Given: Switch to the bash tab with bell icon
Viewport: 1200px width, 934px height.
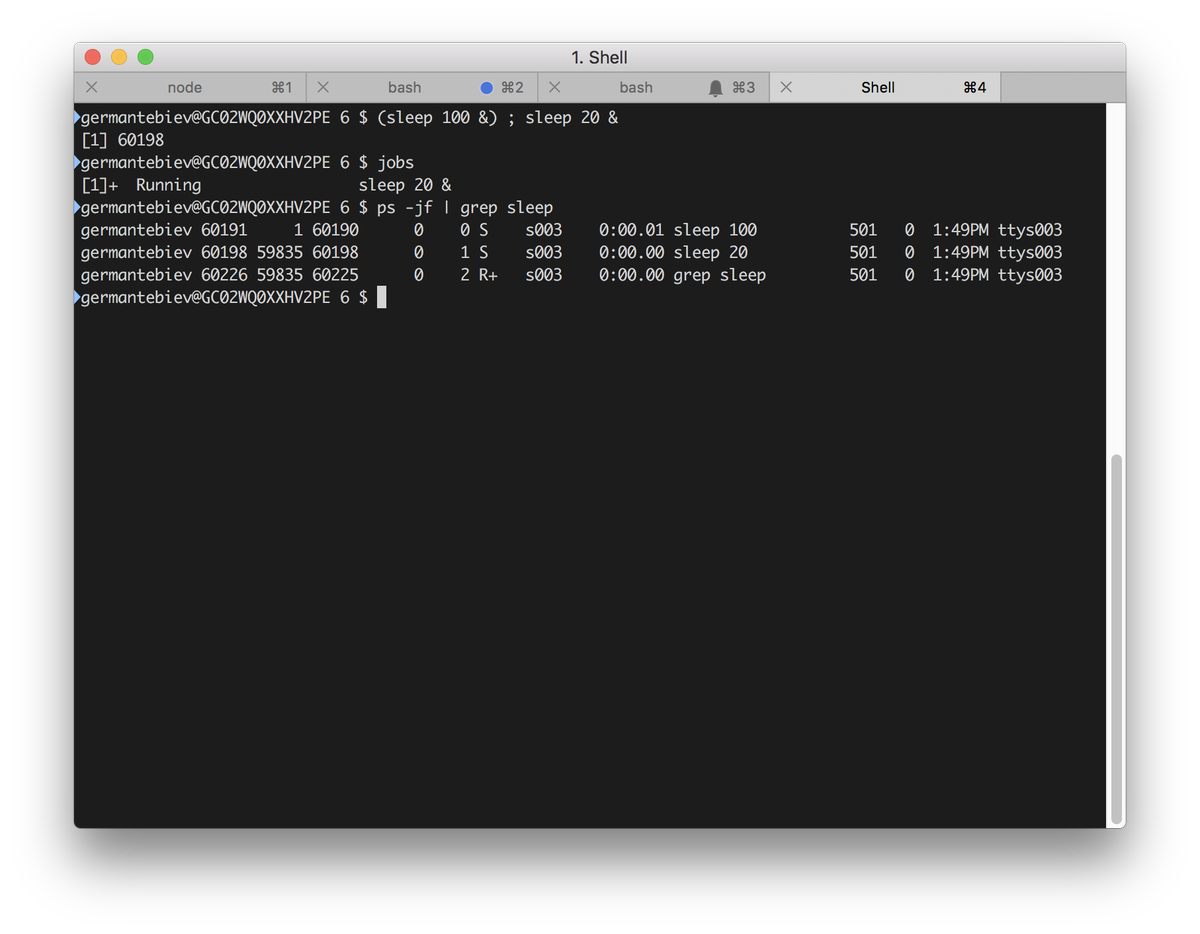Looking at the screenshot, I should pyautogui.click(x=654, y=88).
